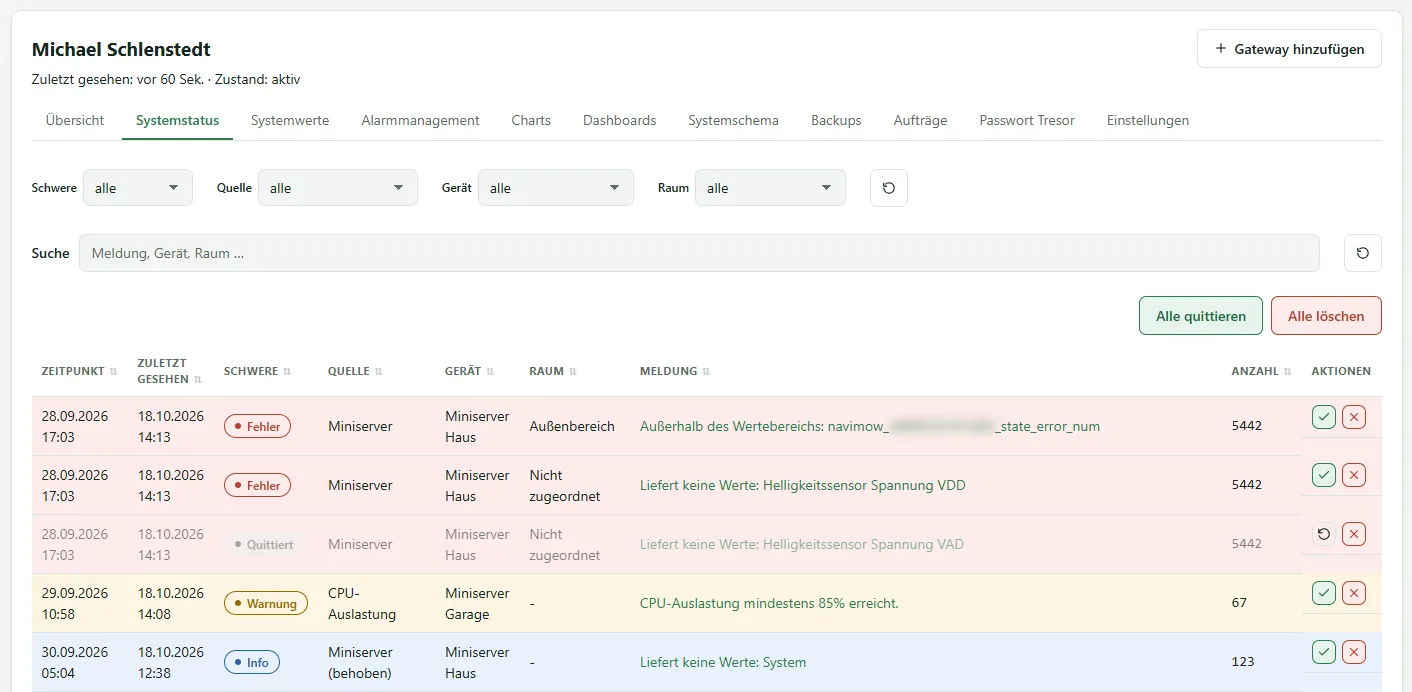This screenshot has height=692, width=1412.
Task: Sort the table by Anzahl
Action: tap(1261, 371)
